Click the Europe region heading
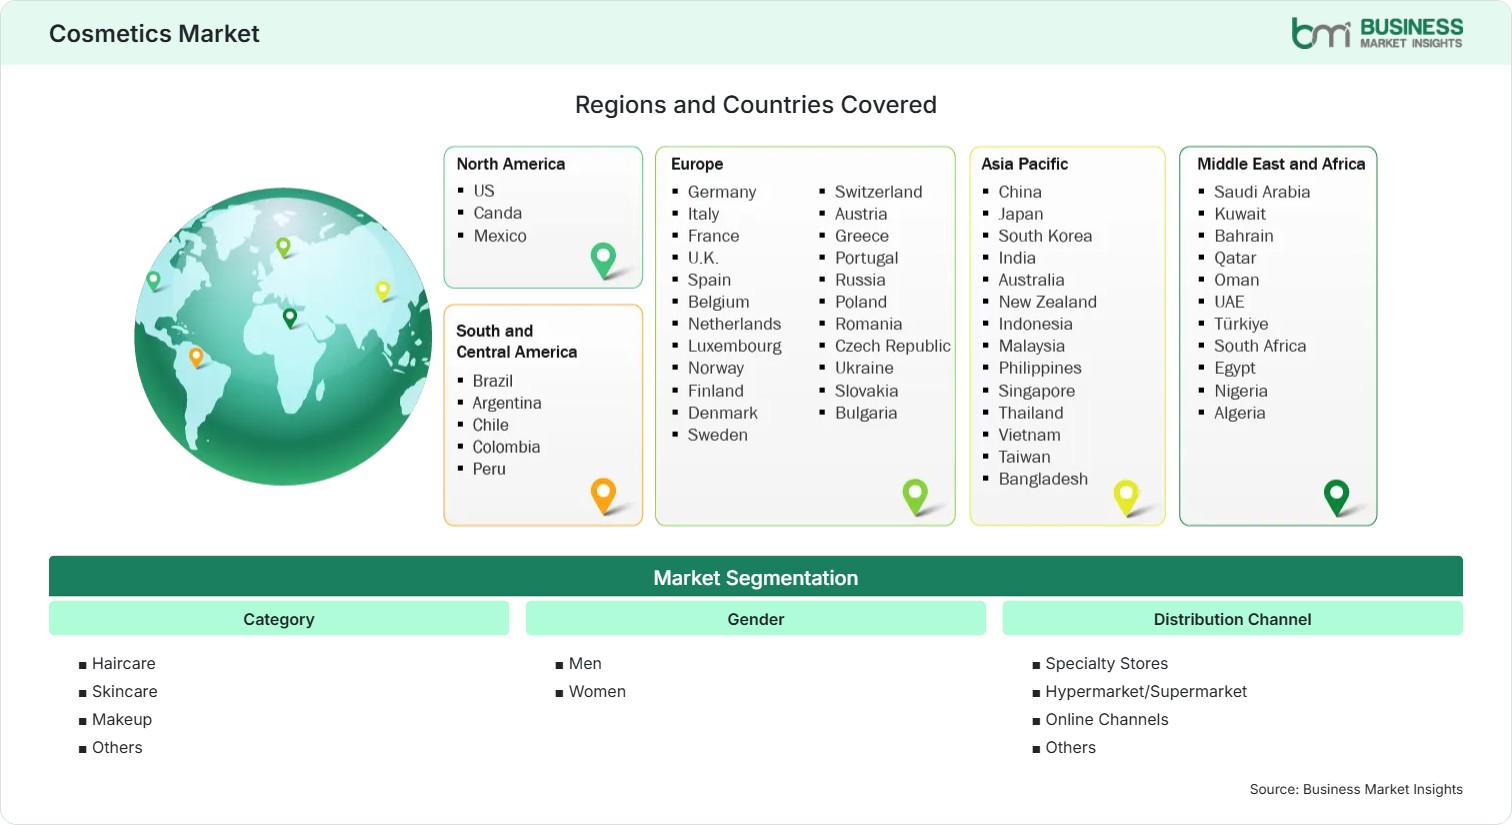Screen dimensions: 1512x825 [x=697, y=164]
